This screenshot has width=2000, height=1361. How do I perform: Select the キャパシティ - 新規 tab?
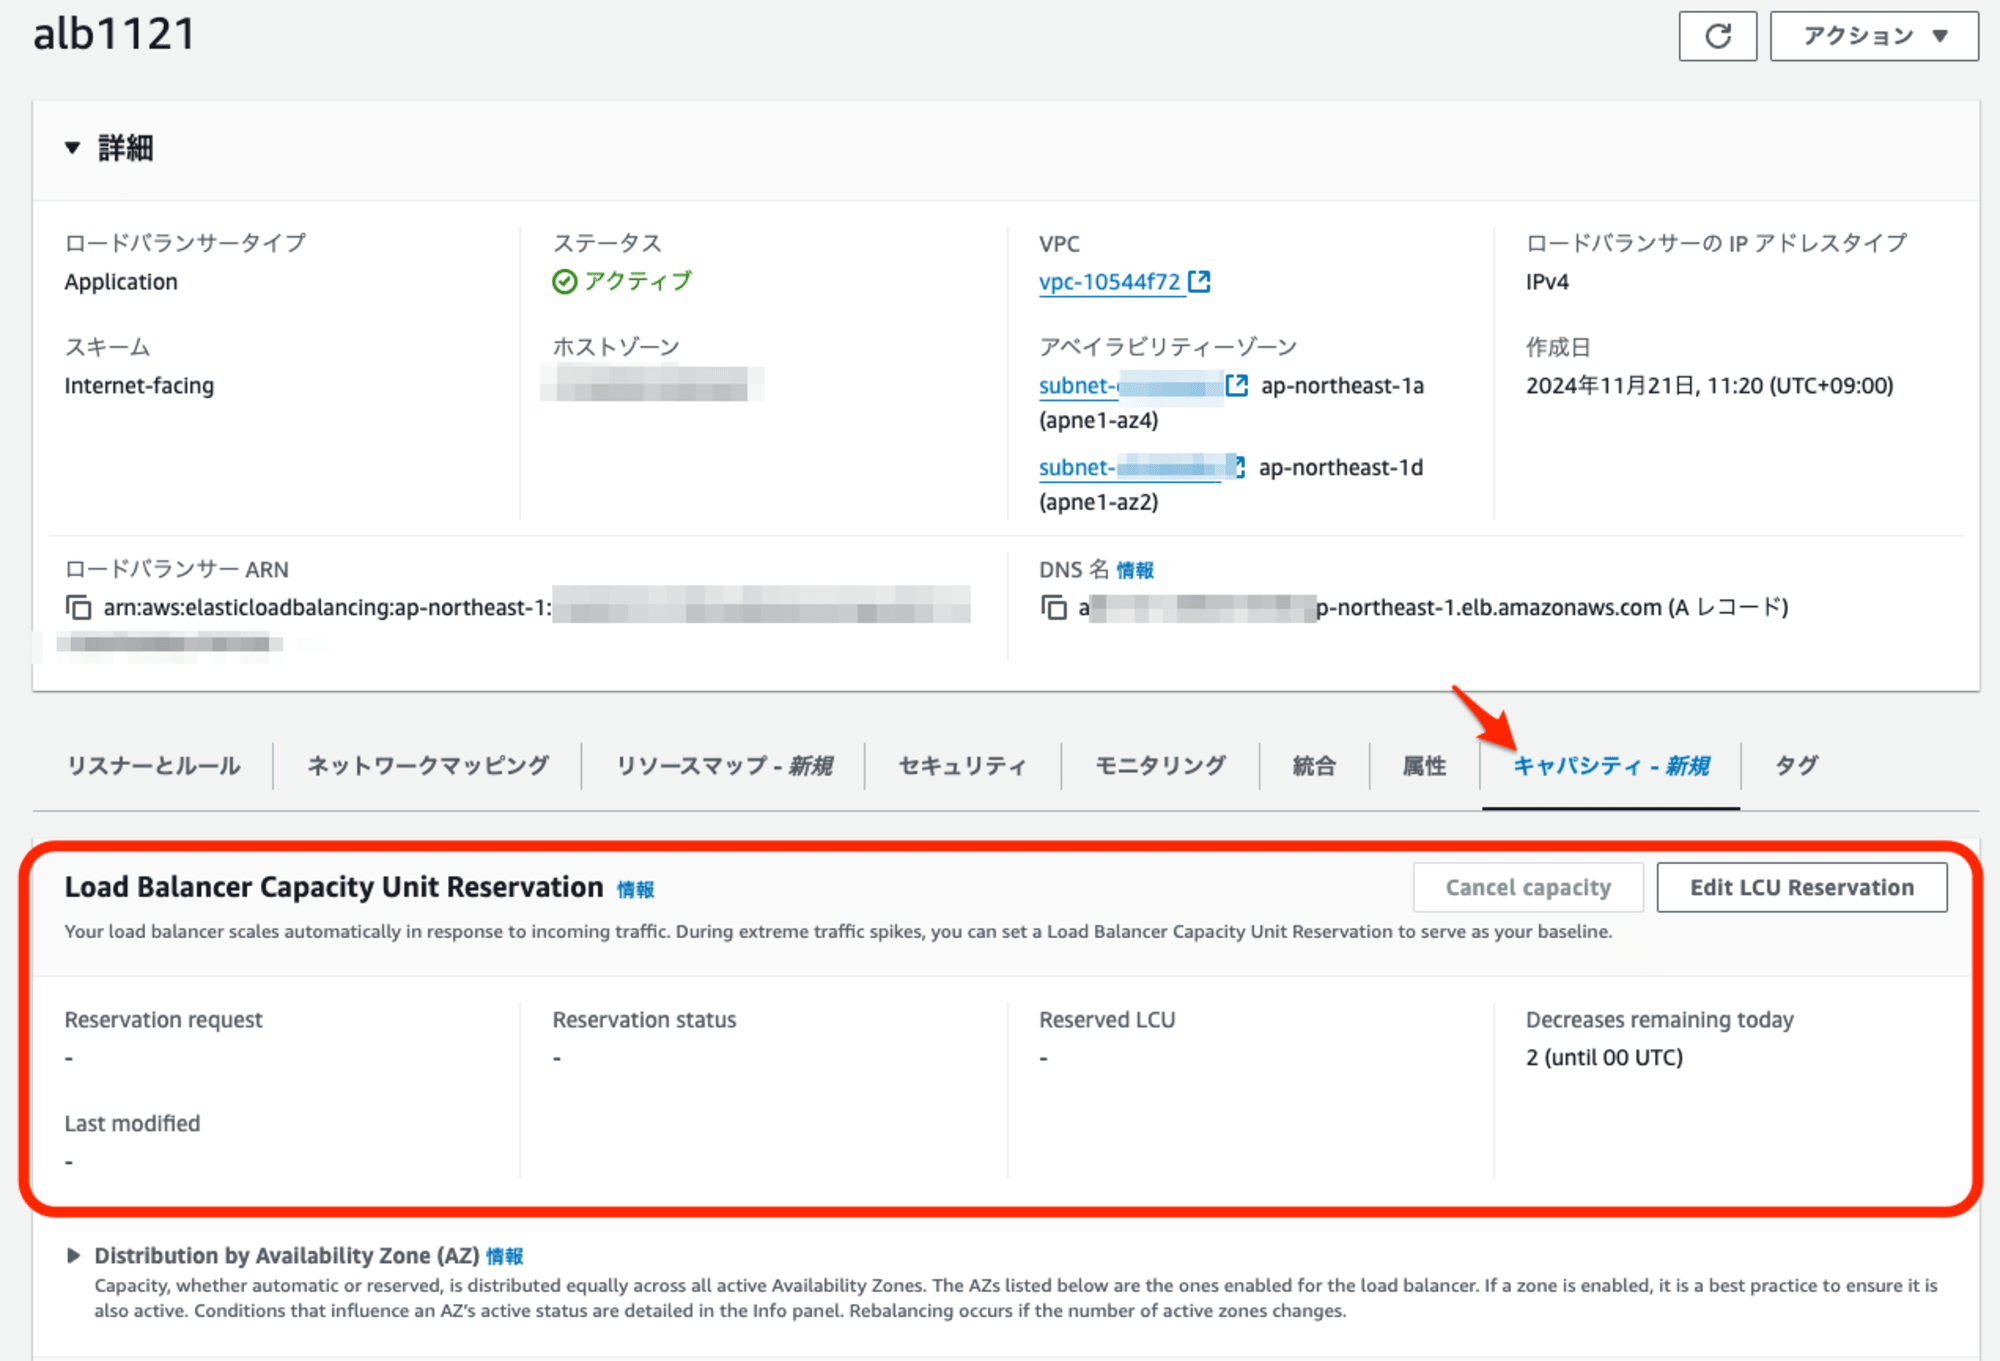(x=1611, y=766)
